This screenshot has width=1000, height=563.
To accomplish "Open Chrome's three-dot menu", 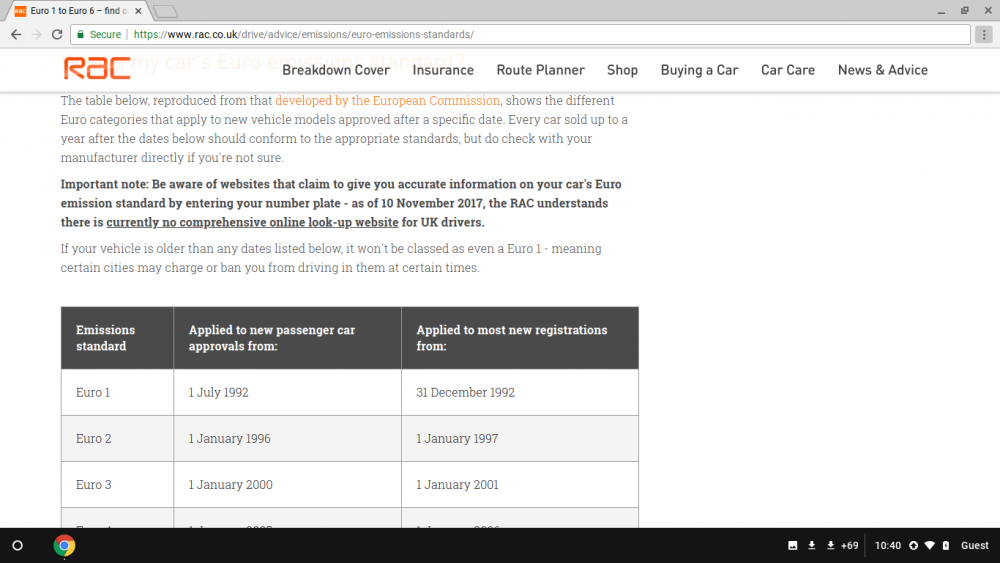I will [984, 34].
